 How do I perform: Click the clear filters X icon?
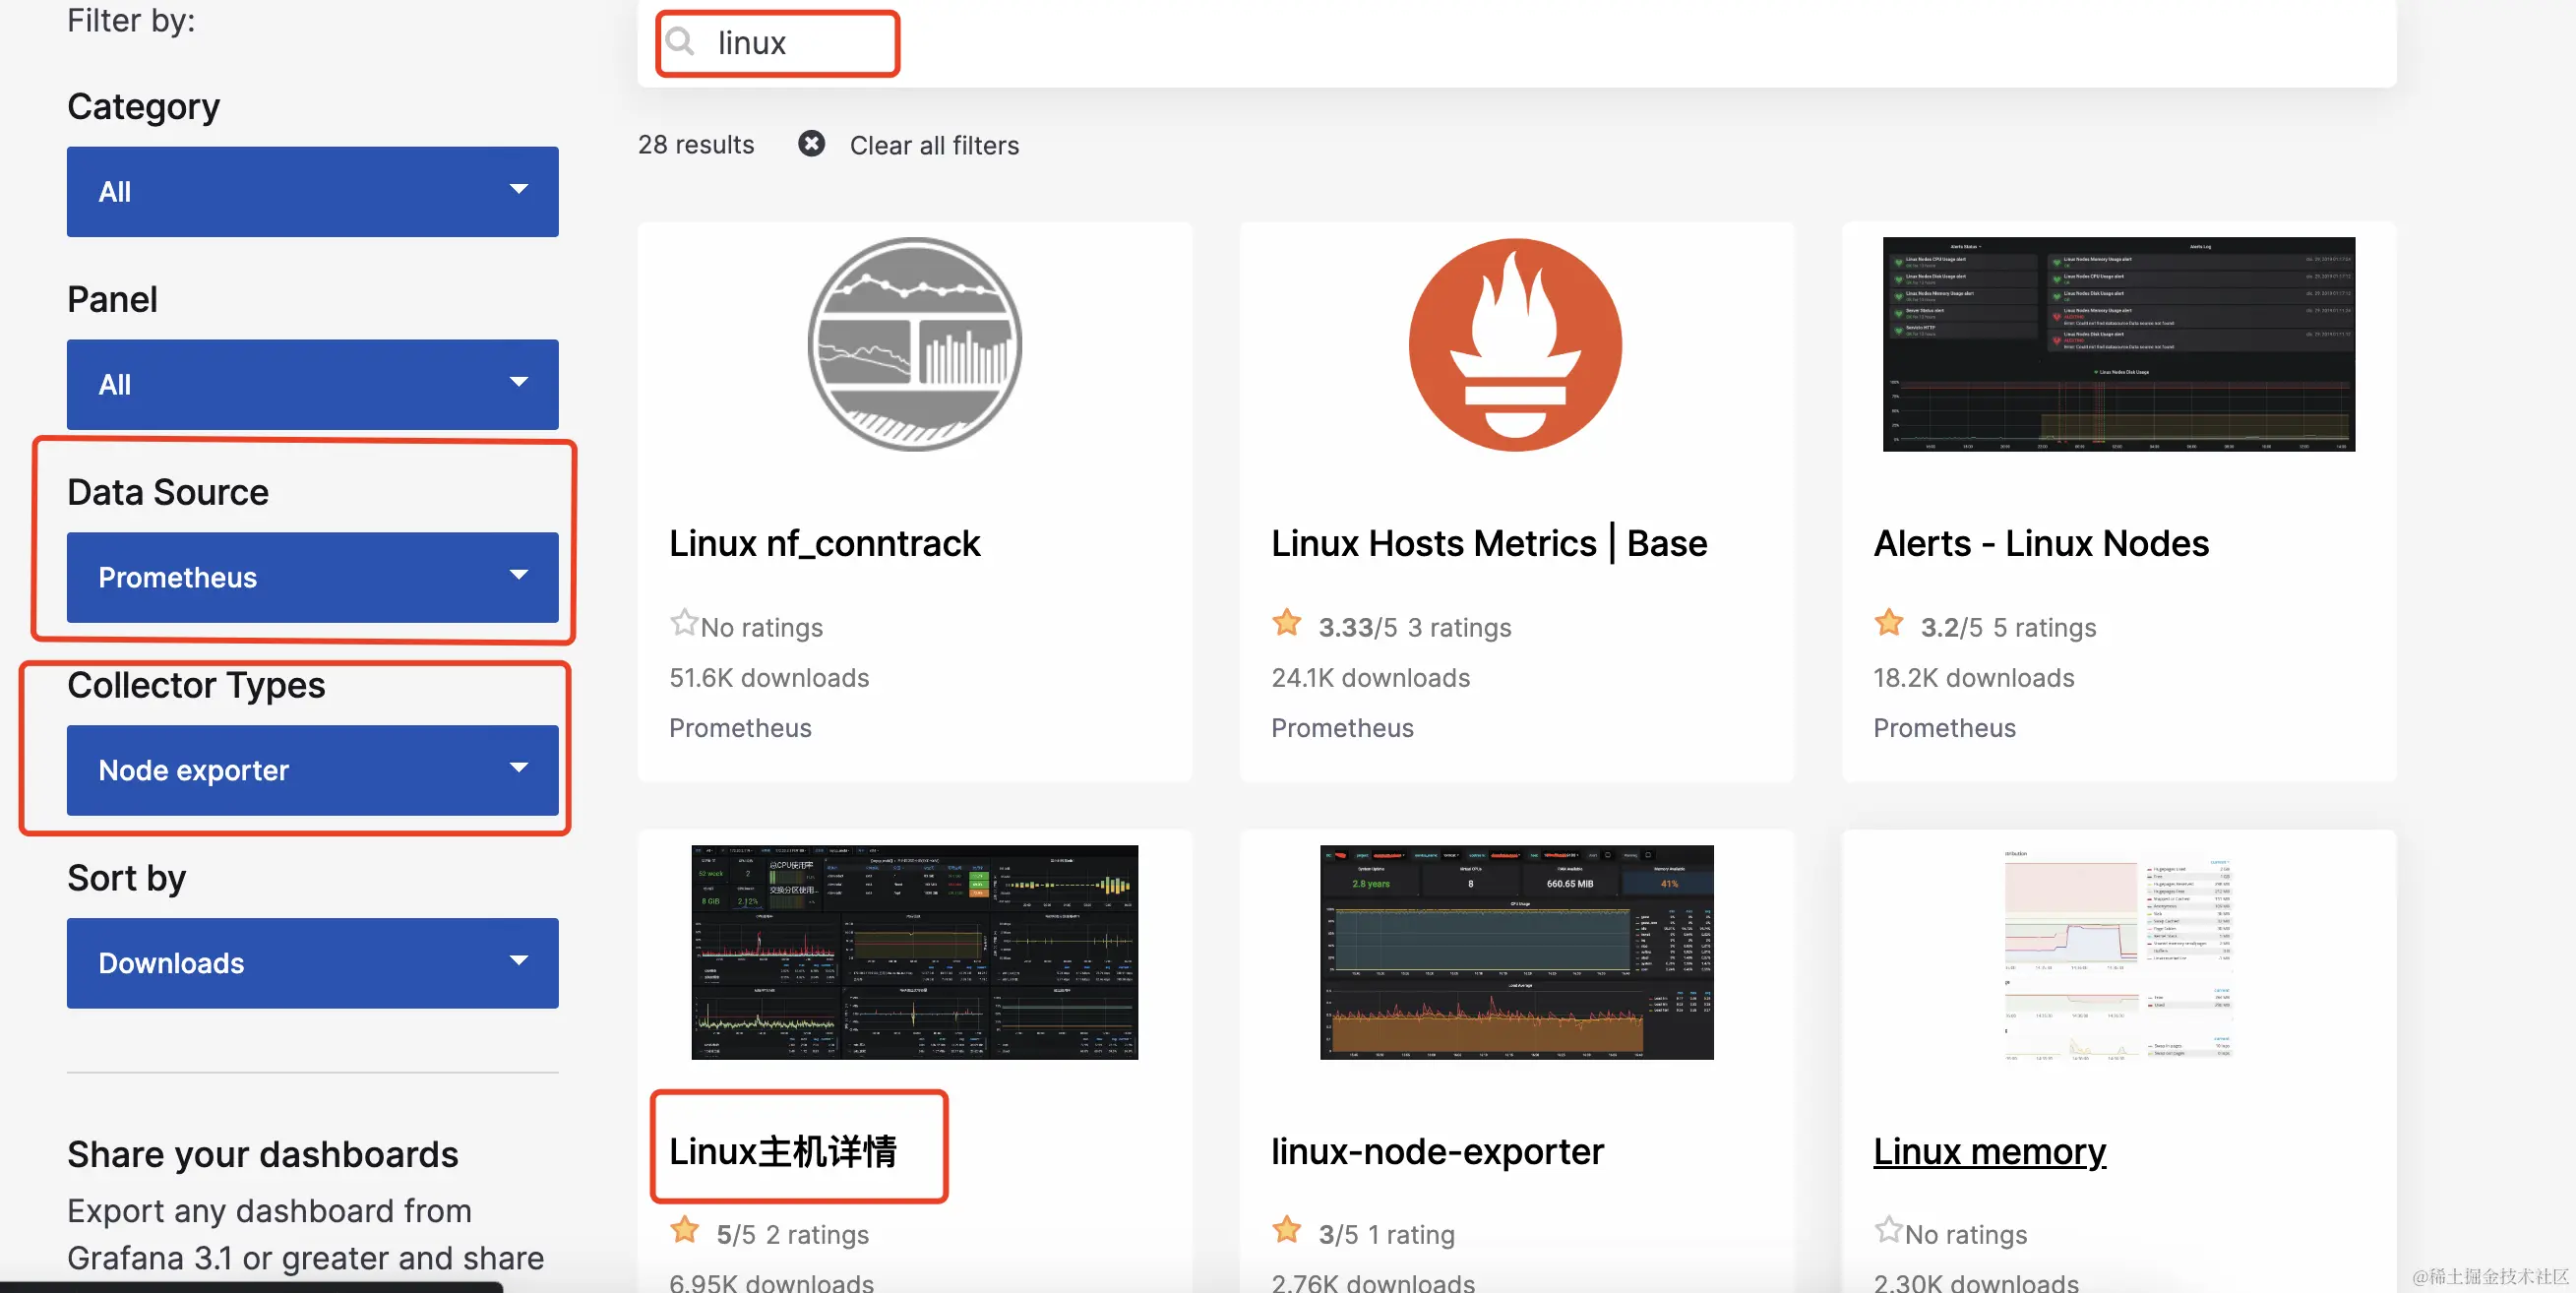click(x=811, y=144)
